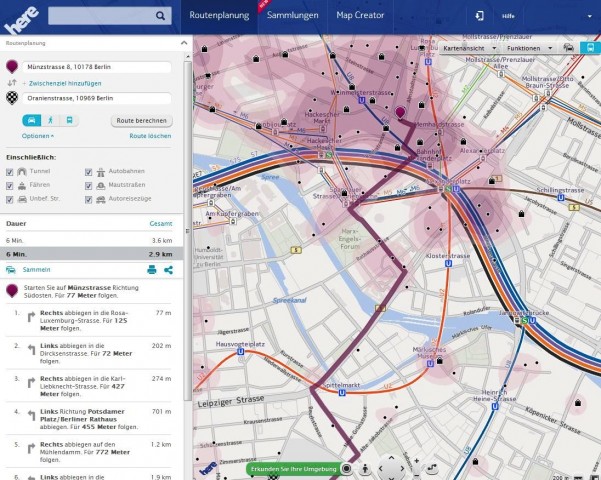Click step 1 Rosa-Luxemburg-Strasse direction
The width and height of the screenshot is (601, 480).
pos(89,321)
